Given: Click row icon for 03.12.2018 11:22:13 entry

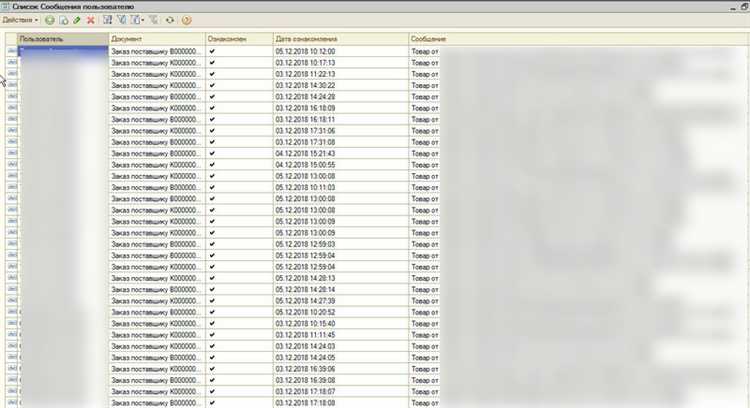Looking at the screenshot, I should (x=12, y=74).
